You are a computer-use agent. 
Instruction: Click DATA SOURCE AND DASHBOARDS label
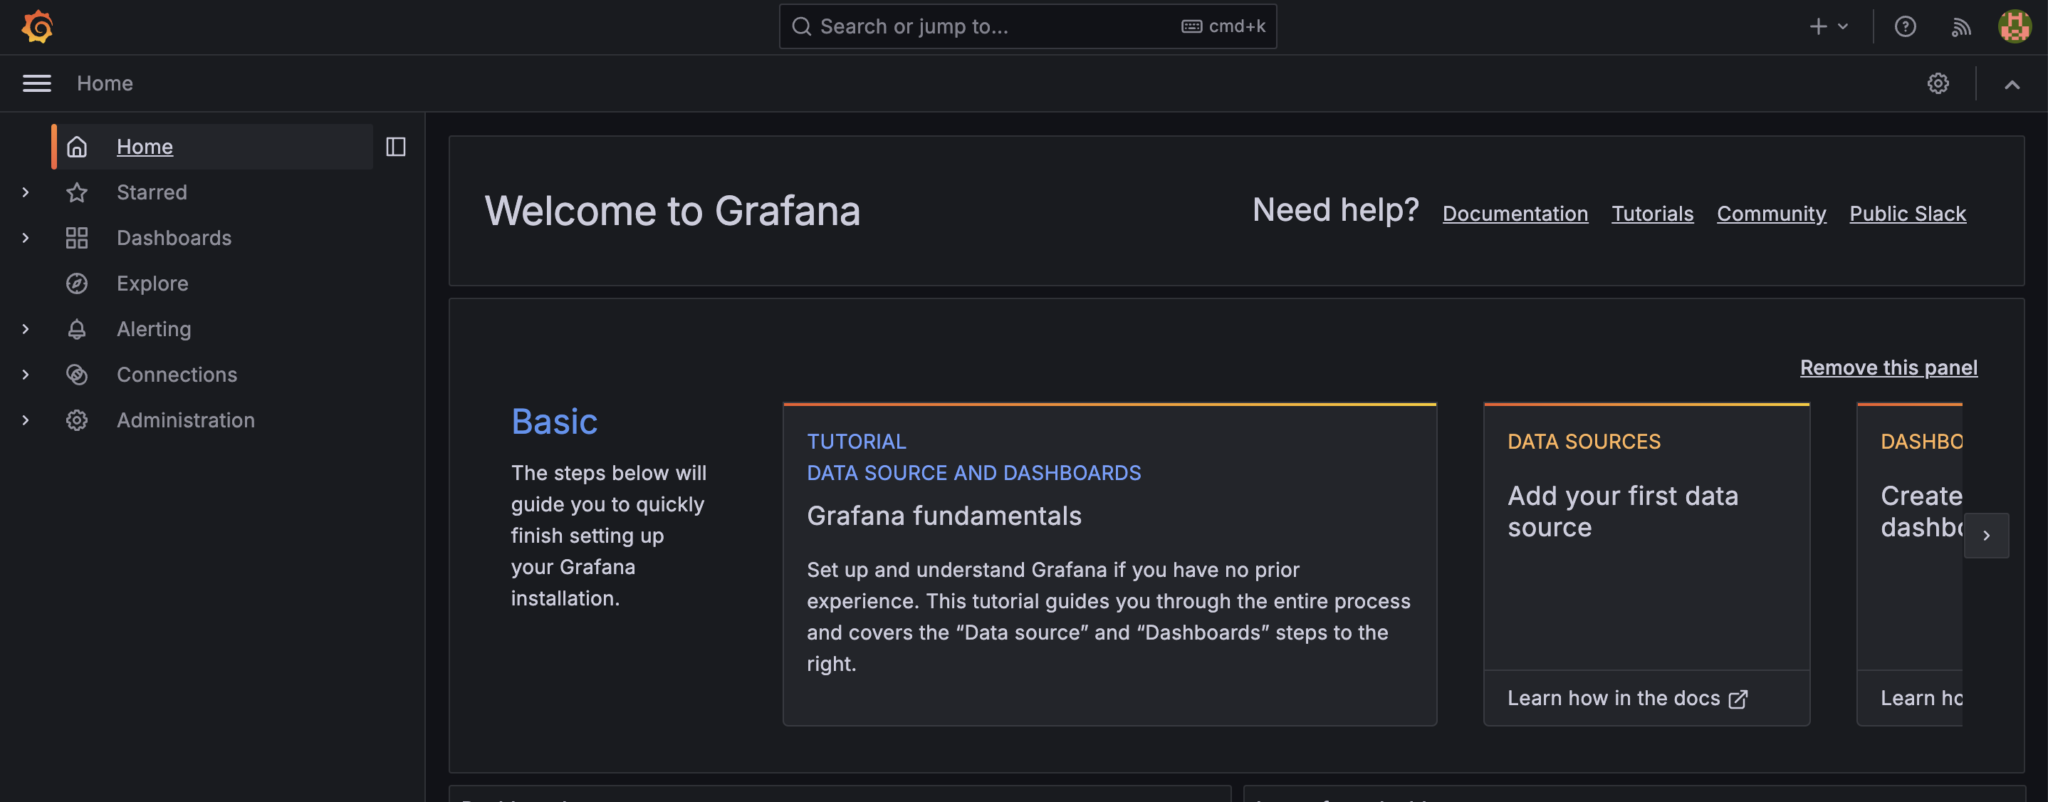pyautogui.click(x=974, y=473)
